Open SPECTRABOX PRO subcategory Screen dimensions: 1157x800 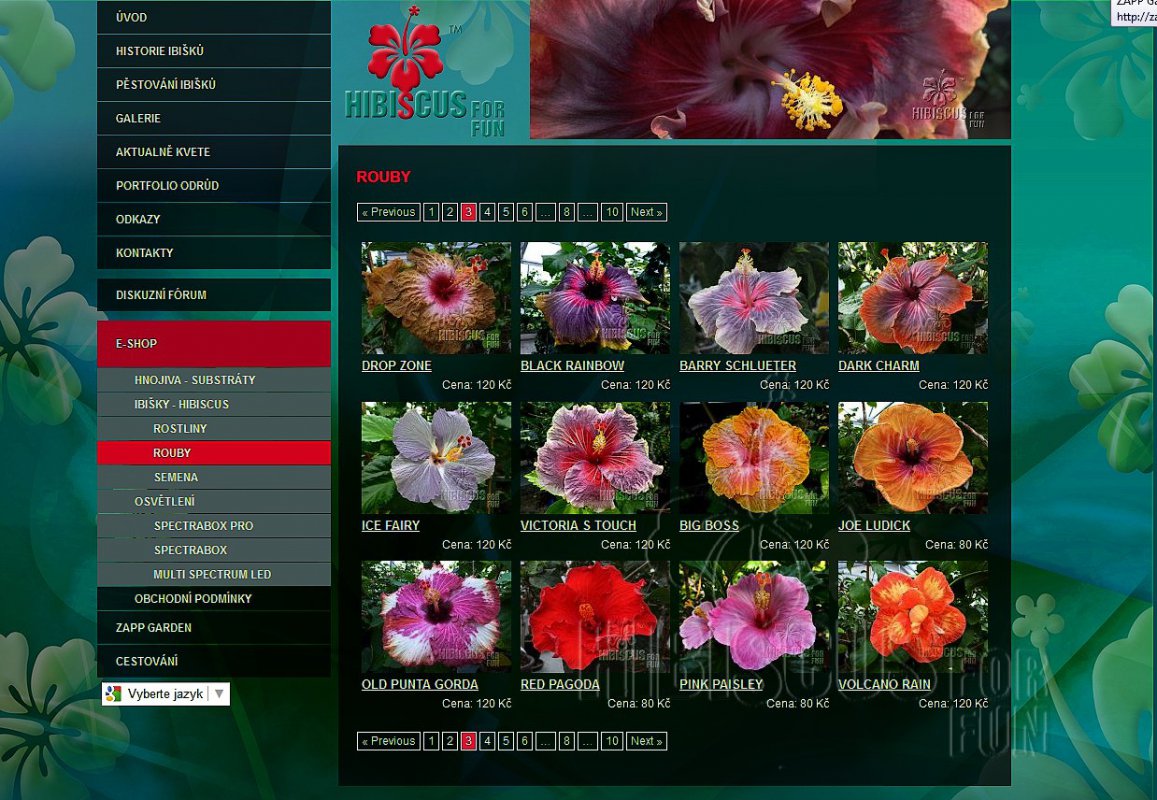point(214,526)
